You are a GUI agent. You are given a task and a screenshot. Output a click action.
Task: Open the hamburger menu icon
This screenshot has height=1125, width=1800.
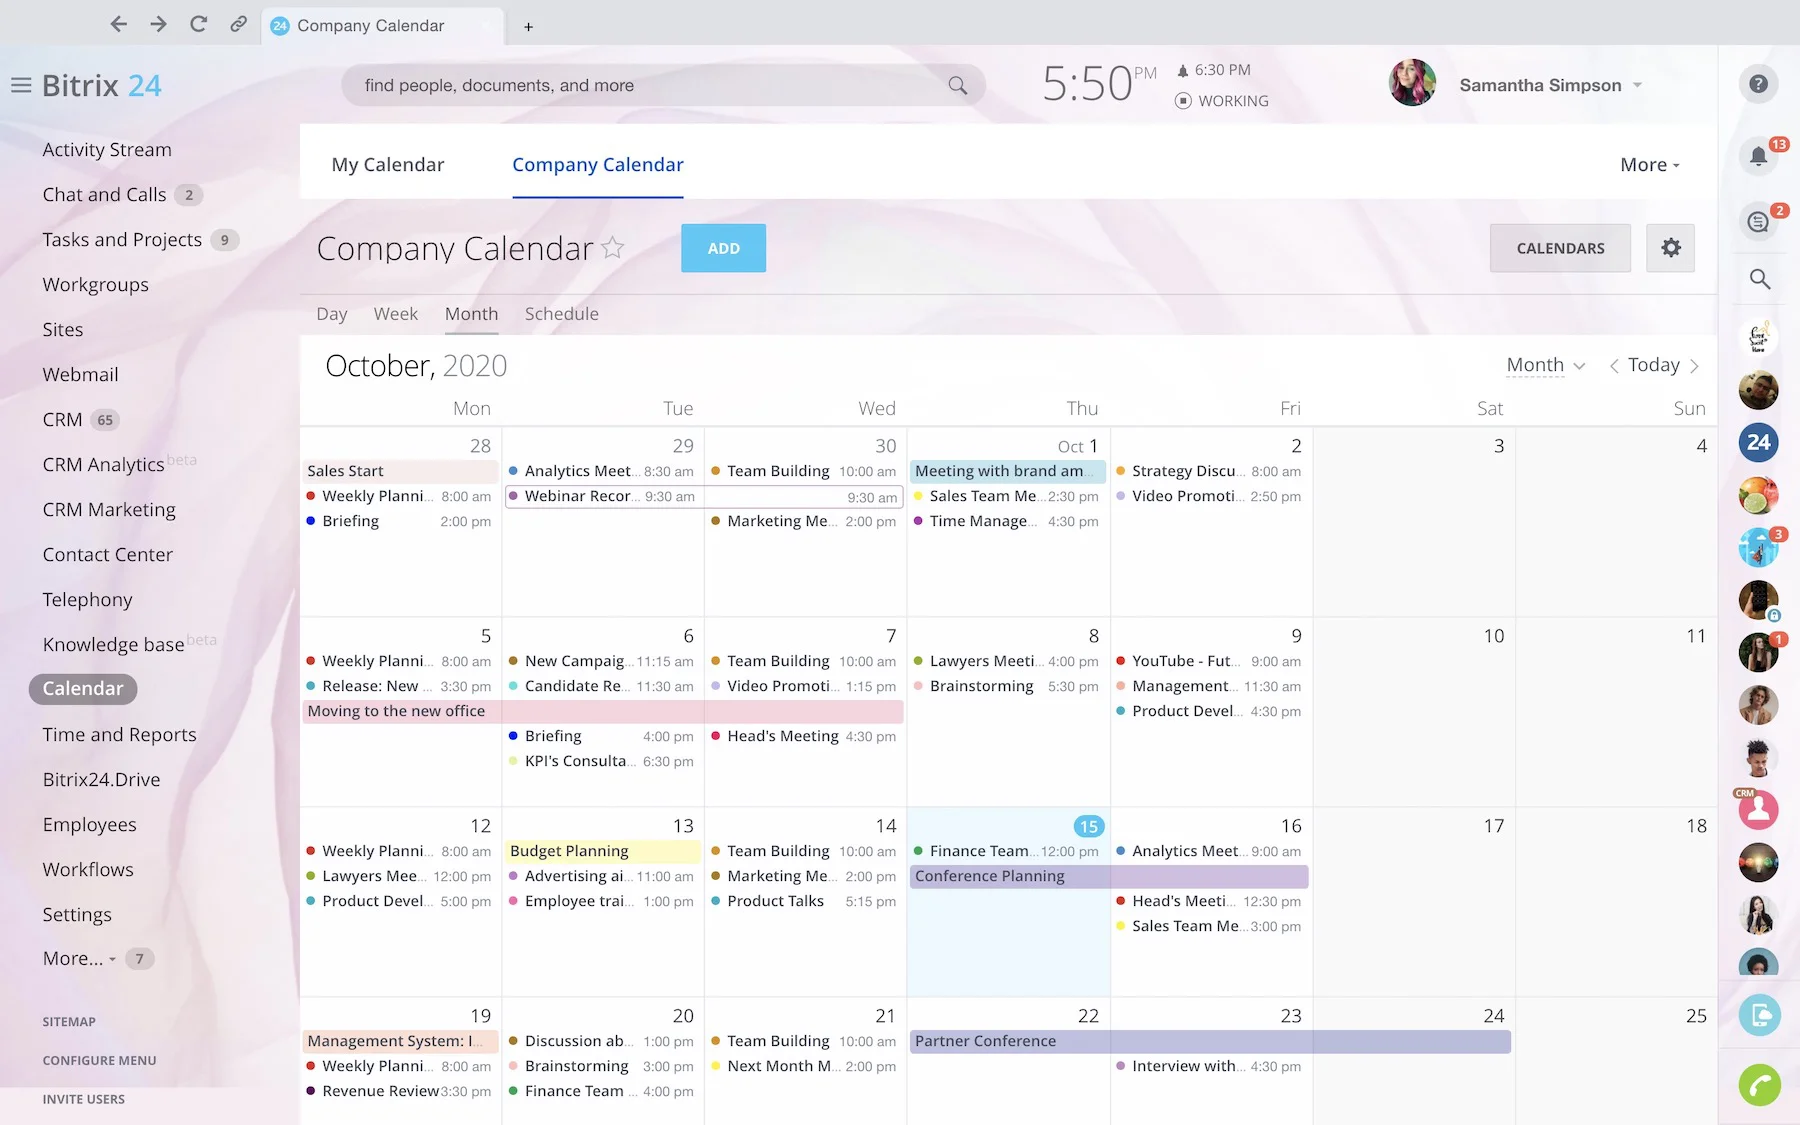21,86
